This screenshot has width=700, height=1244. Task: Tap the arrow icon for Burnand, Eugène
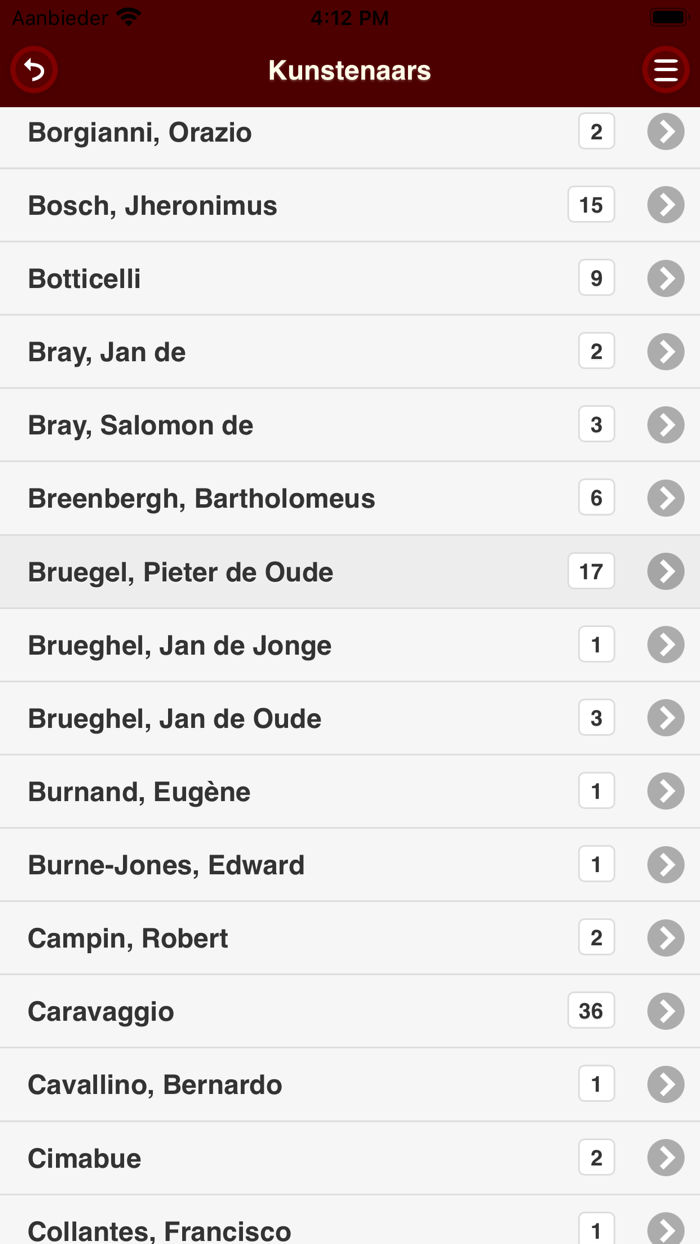[x=665, y=791]
